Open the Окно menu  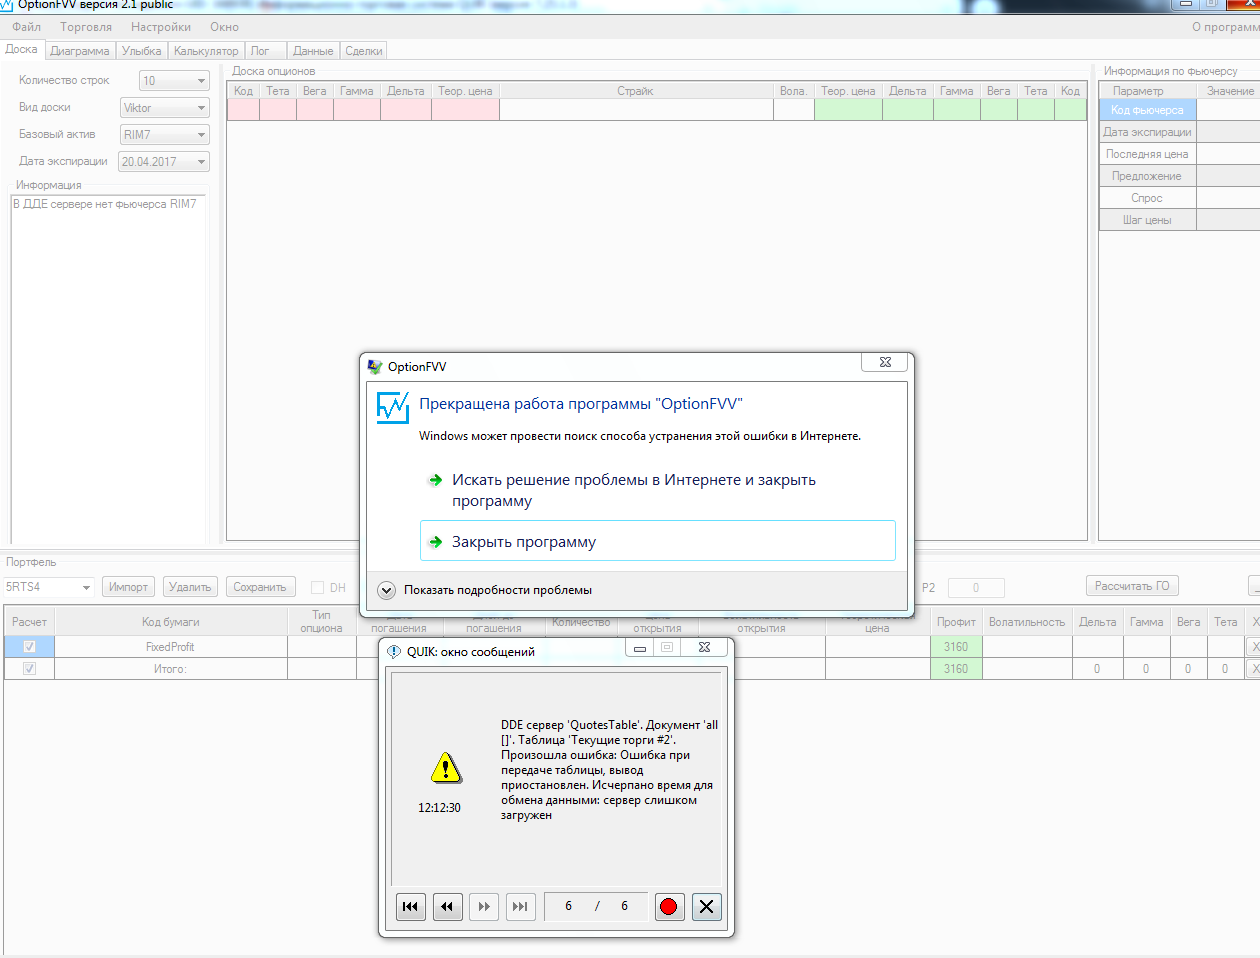tap(224, 27)
